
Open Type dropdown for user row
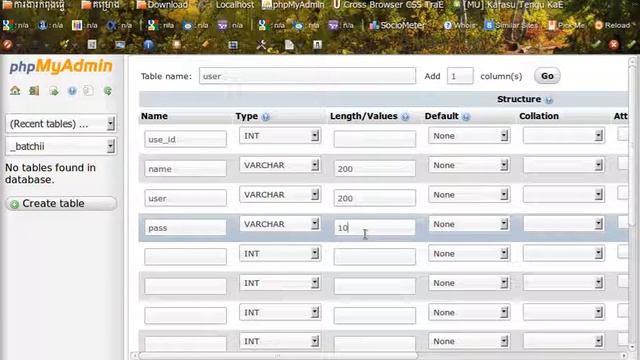pyautogui.click(x=280, y=194)
